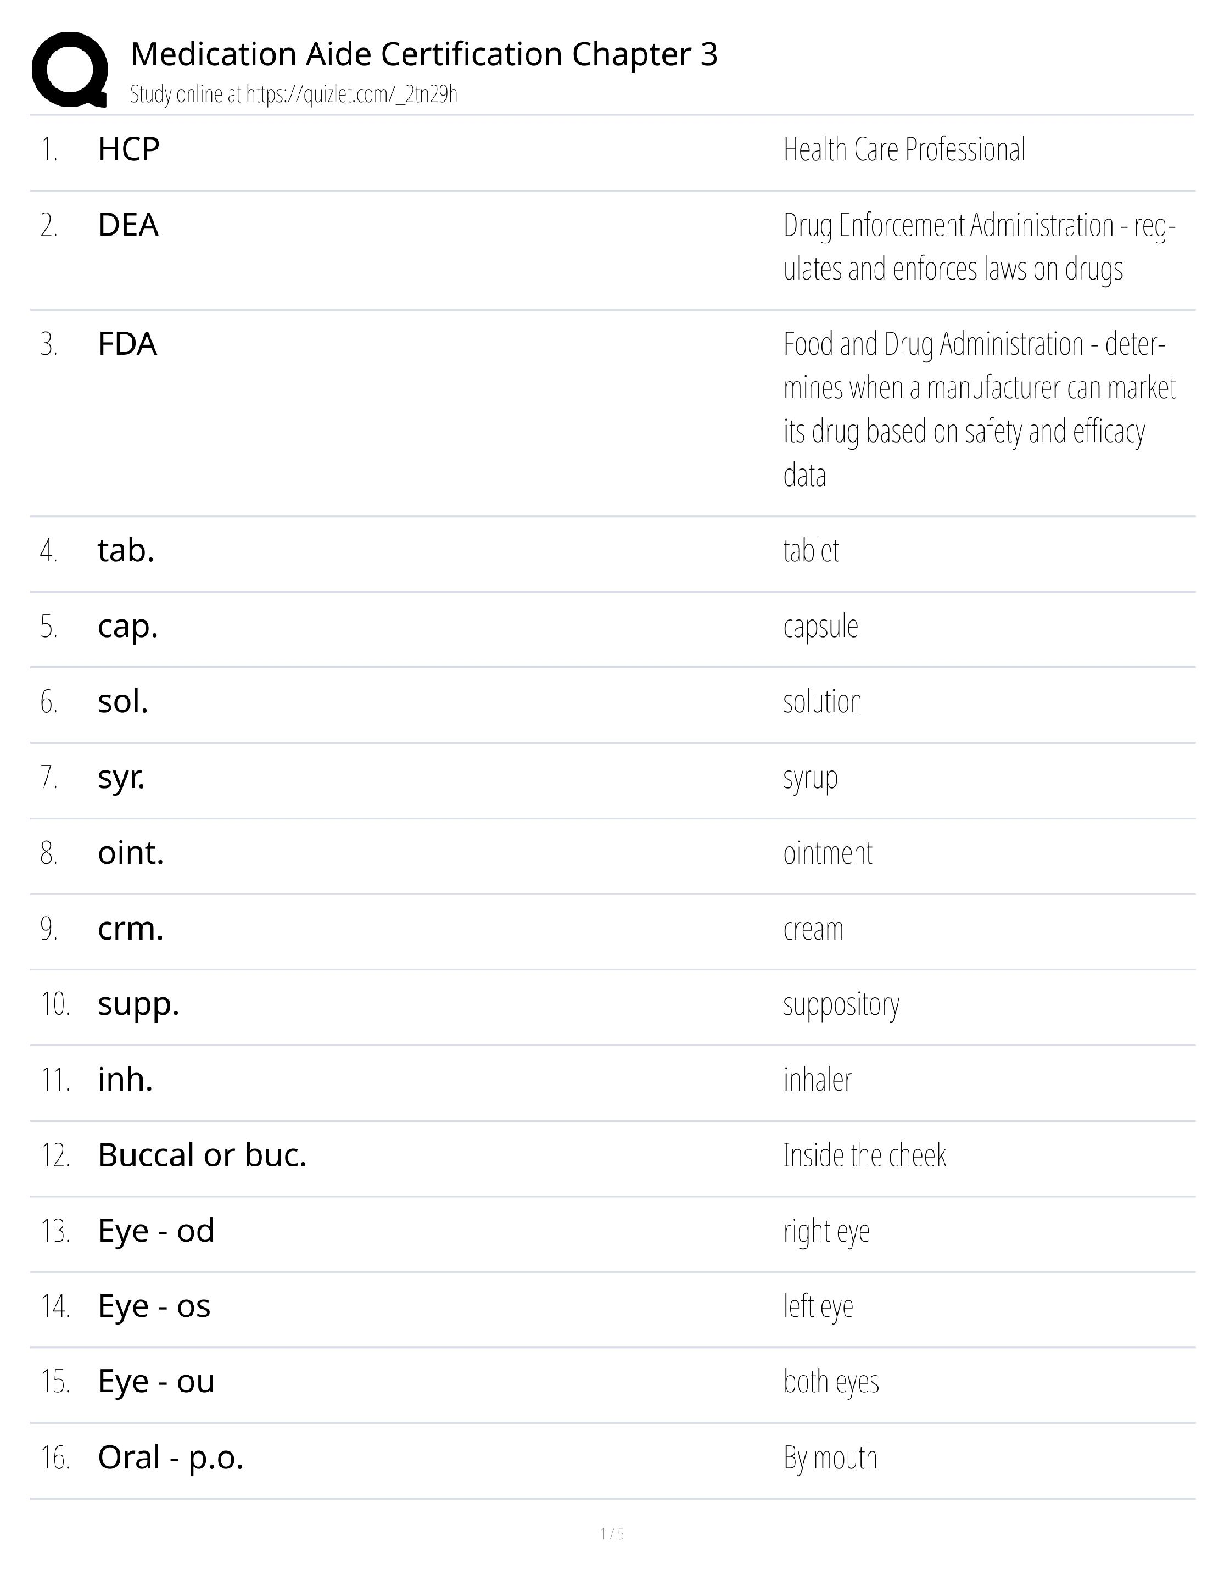The width and height of the screenshot is (1224, 1584).
Task: Click the syrup definition text
Action: coord(810,778)
